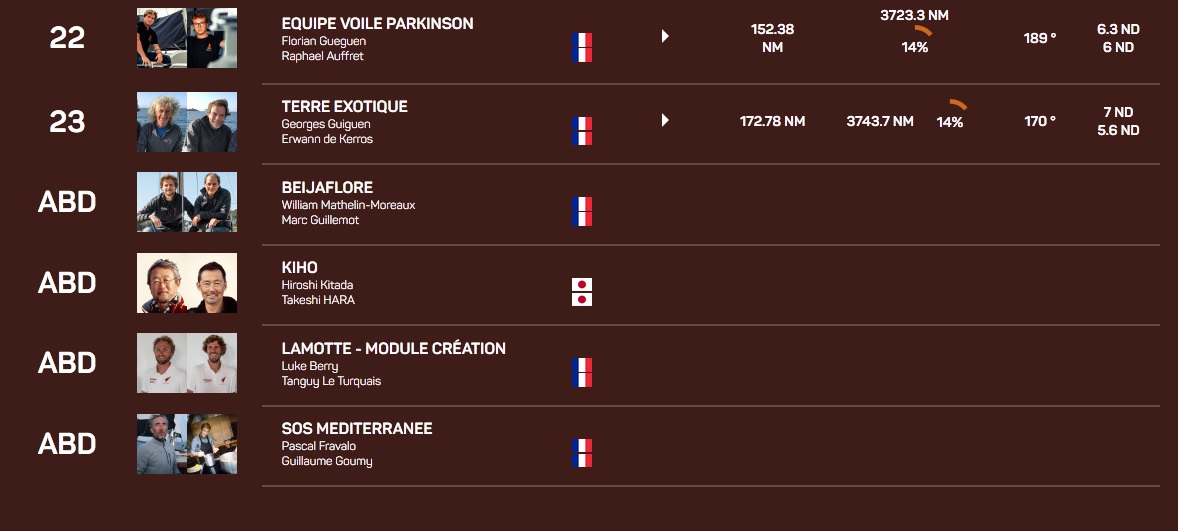Expand Equipe Voile Parkinson row arrow

tap(665, 37)
